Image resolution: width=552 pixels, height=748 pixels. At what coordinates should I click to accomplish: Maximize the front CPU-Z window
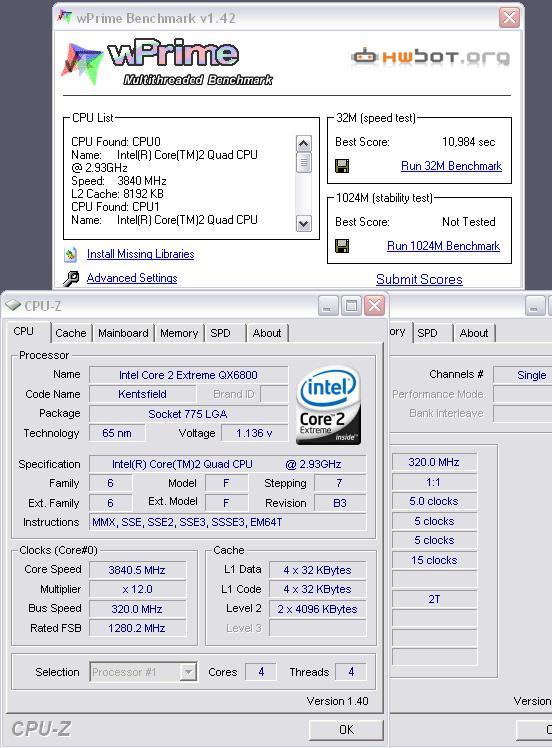[x=351, y=306]
